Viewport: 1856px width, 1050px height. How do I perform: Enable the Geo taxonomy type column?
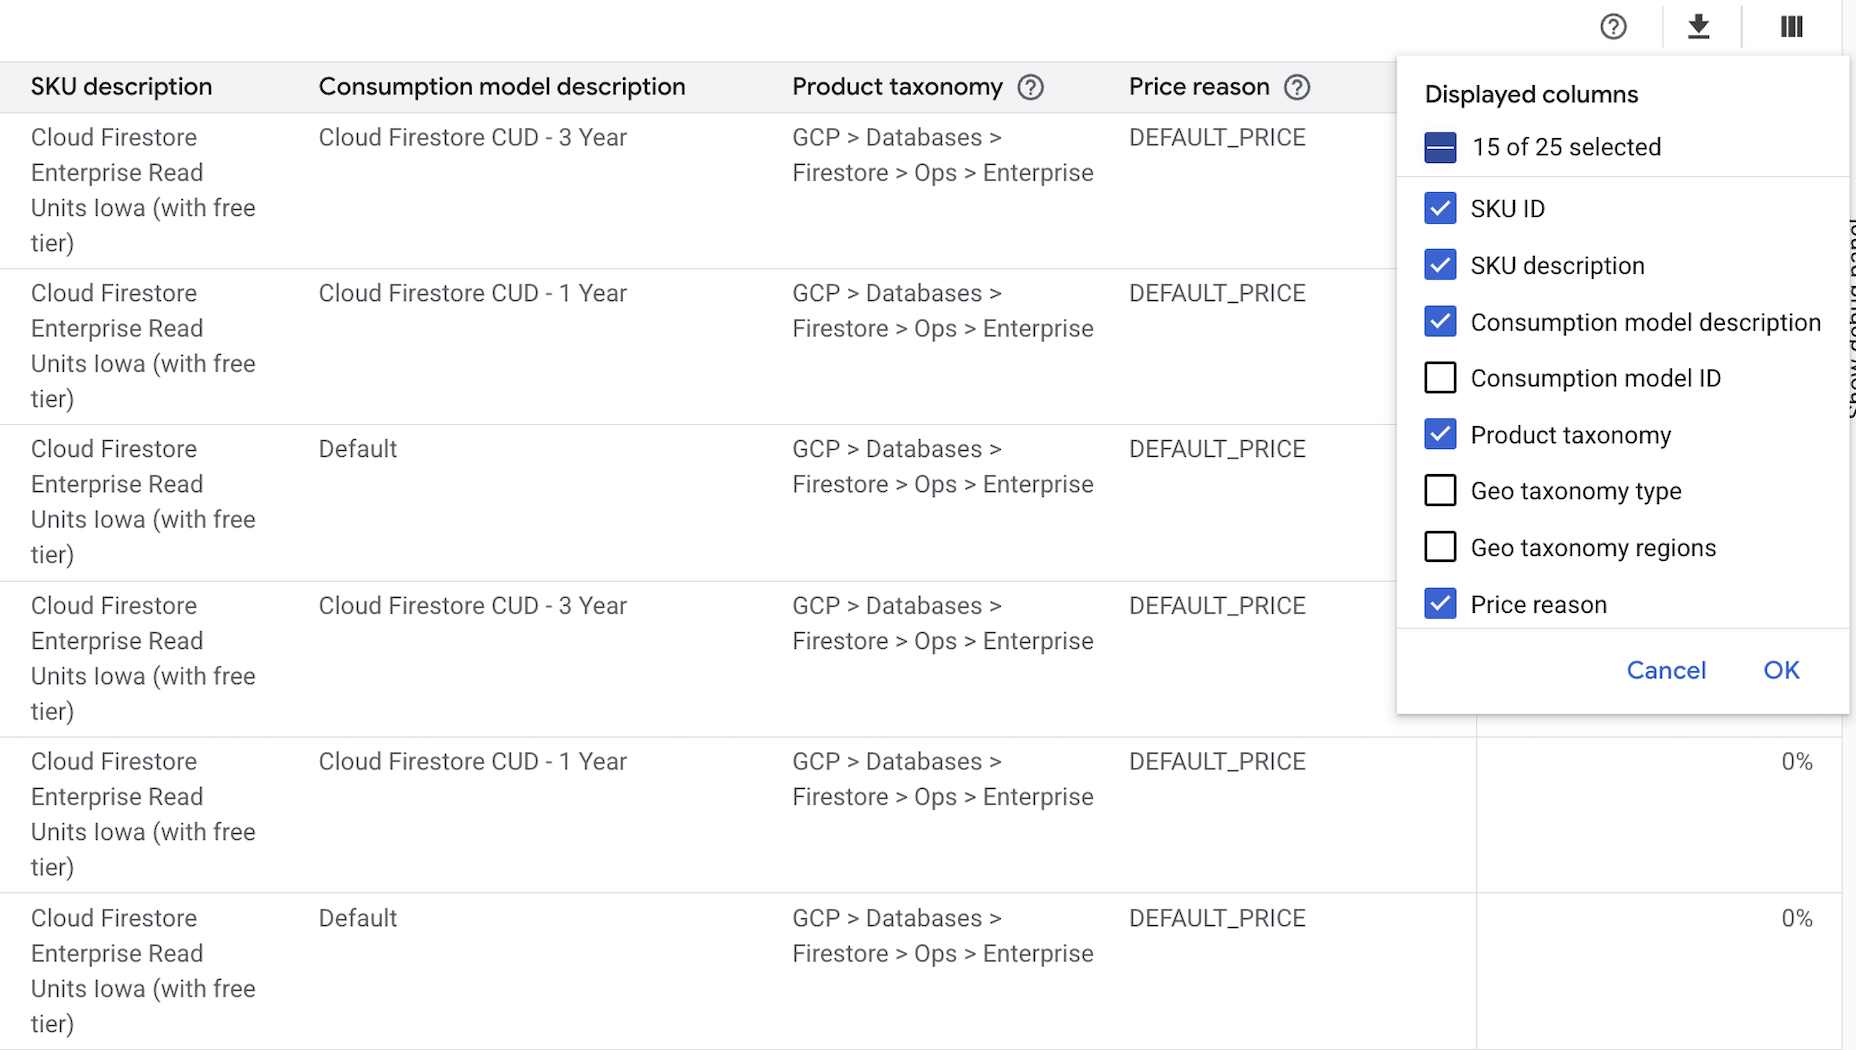1440,490
